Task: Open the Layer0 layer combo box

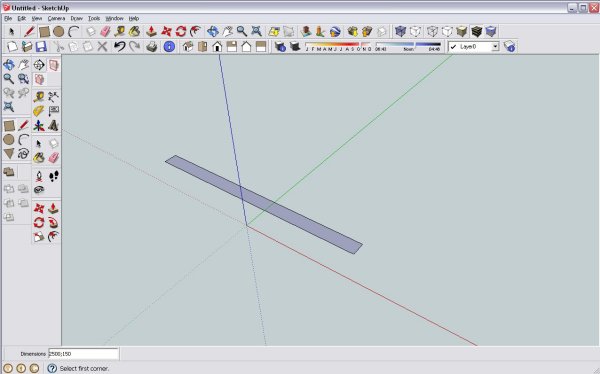Action: (474, 47)
